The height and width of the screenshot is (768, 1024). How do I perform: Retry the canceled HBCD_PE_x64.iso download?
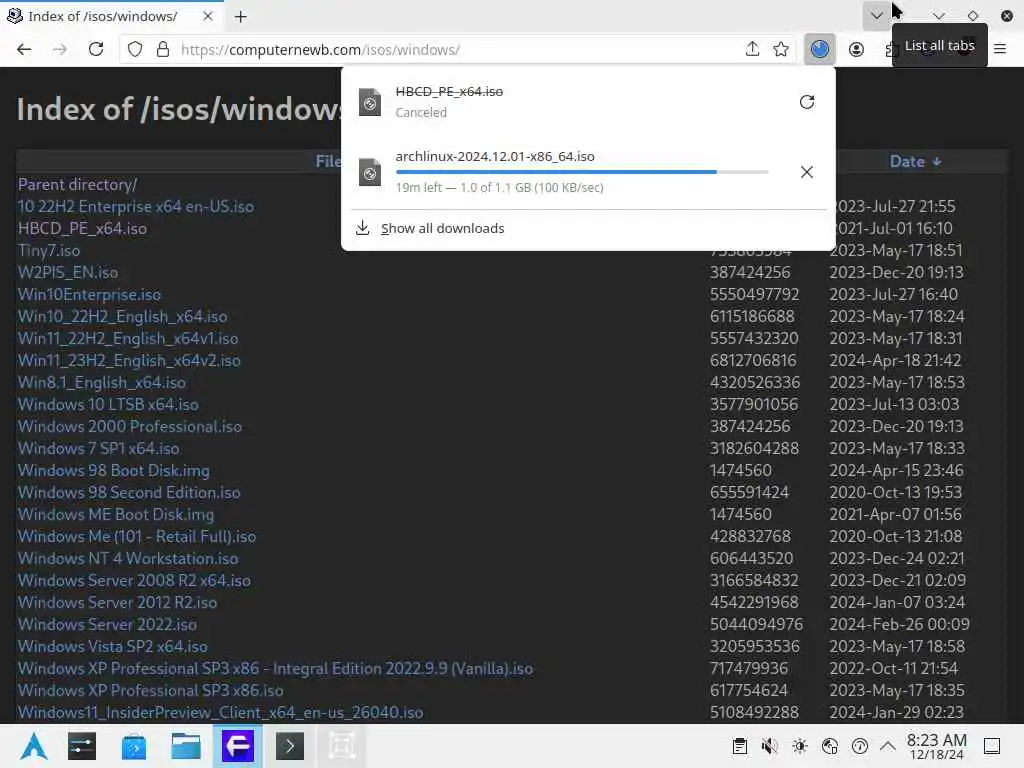tap(807, 102)
